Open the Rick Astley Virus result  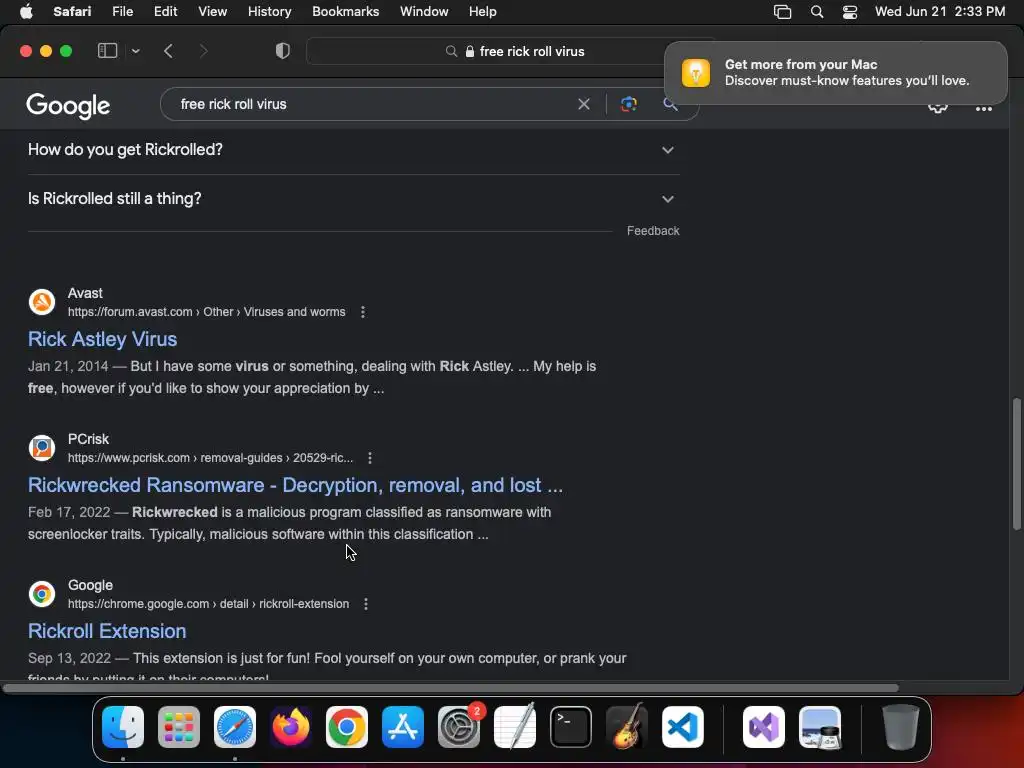click(x=103, y=339)
